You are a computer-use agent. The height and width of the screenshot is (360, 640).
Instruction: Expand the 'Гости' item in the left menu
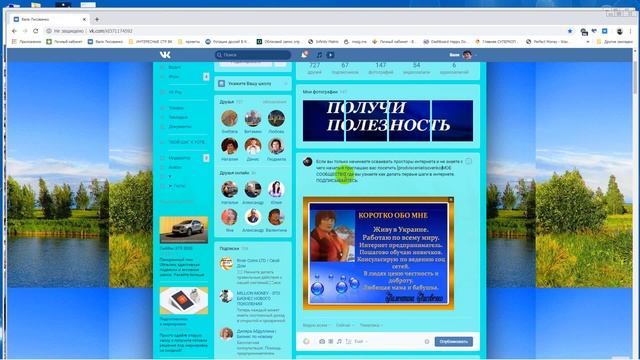click(x=178, y=186)
